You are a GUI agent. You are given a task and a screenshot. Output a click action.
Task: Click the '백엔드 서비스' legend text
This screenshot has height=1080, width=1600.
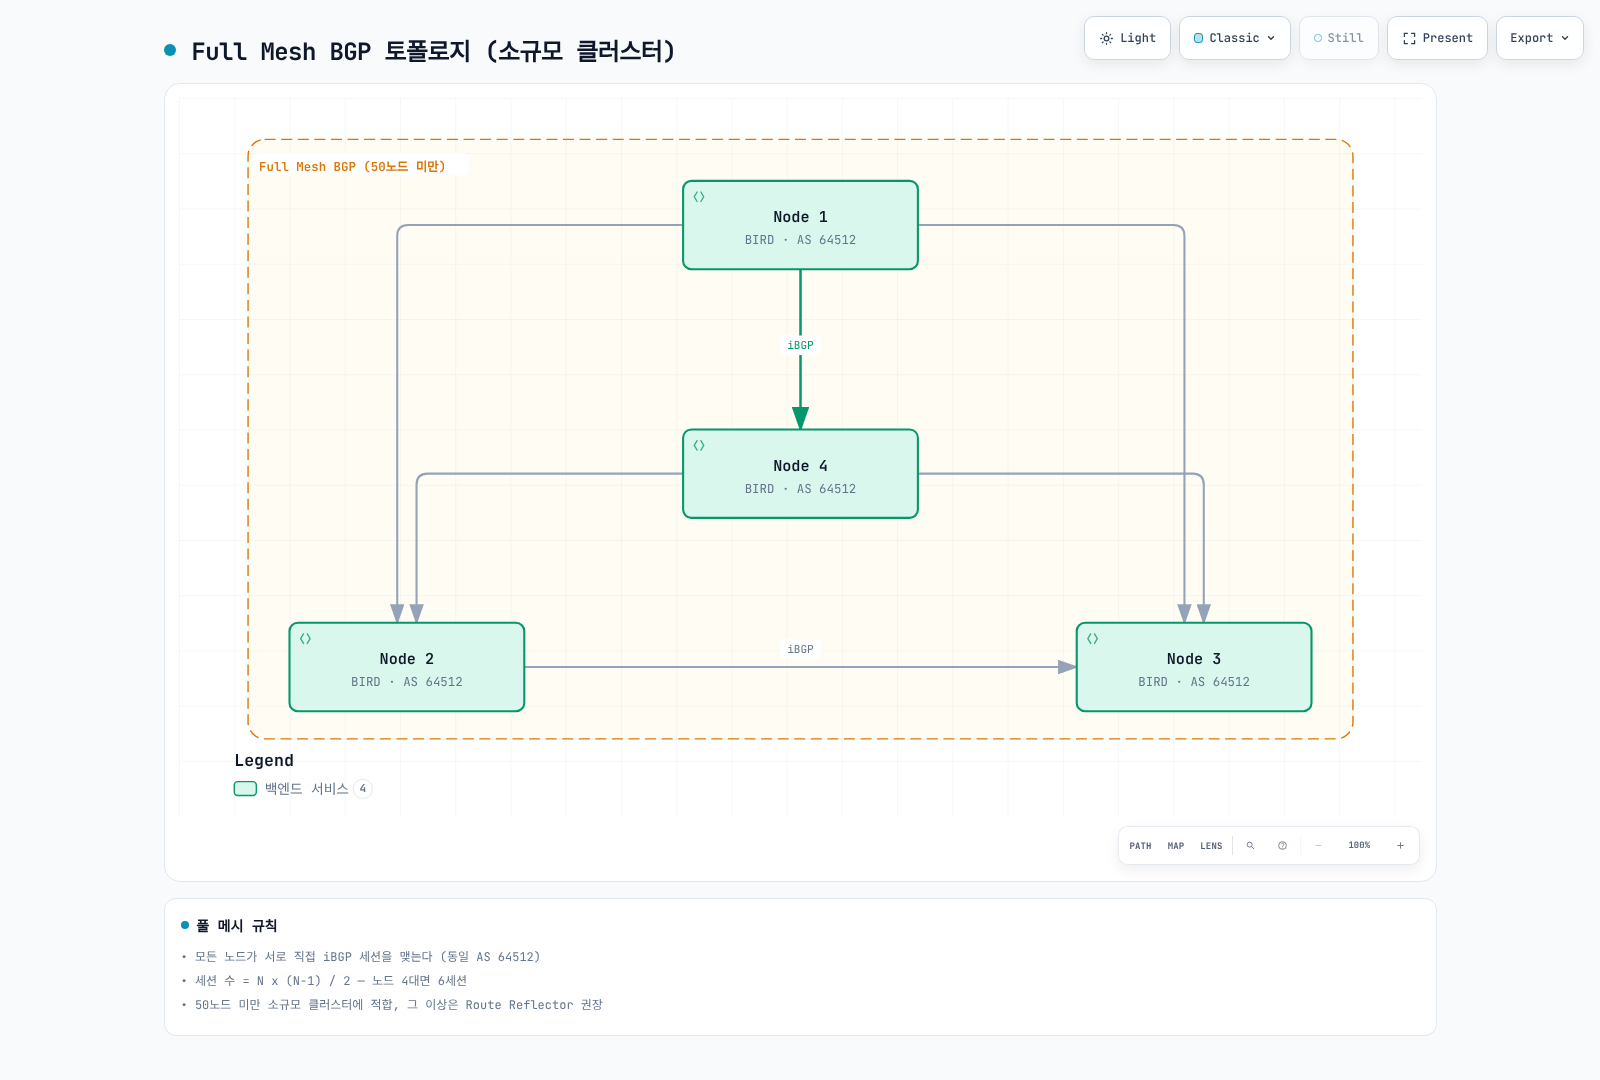pyautogui.click(x=306, y=789)
